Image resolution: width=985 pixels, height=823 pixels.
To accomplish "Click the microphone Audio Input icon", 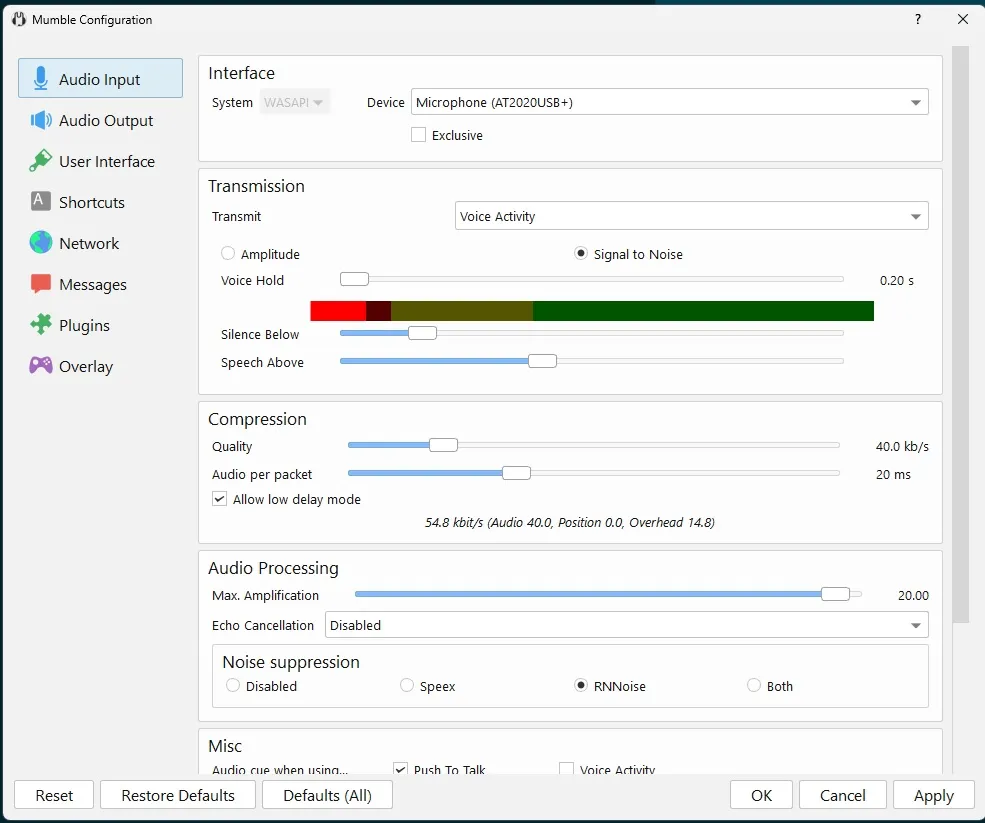I will click(41, 79).
